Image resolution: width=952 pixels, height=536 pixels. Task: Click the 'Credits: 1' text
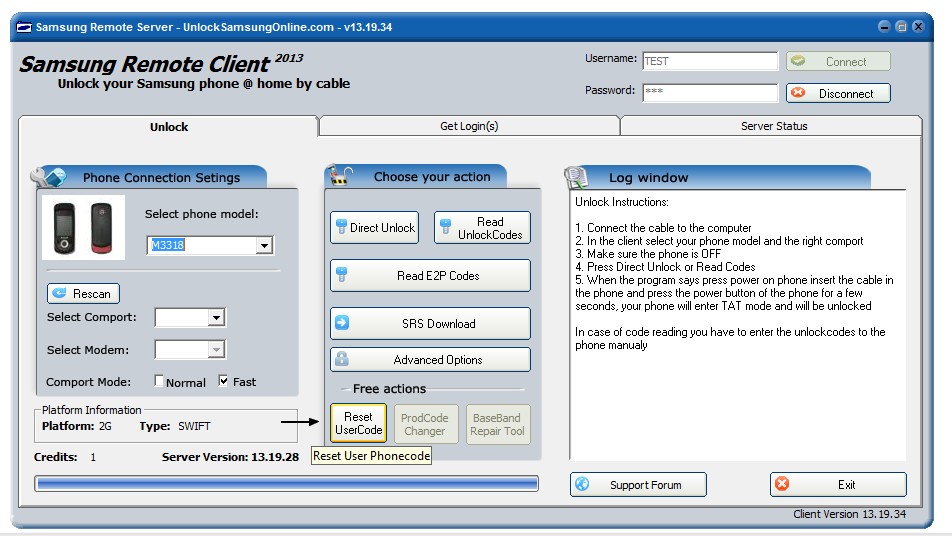click(65, 457)
